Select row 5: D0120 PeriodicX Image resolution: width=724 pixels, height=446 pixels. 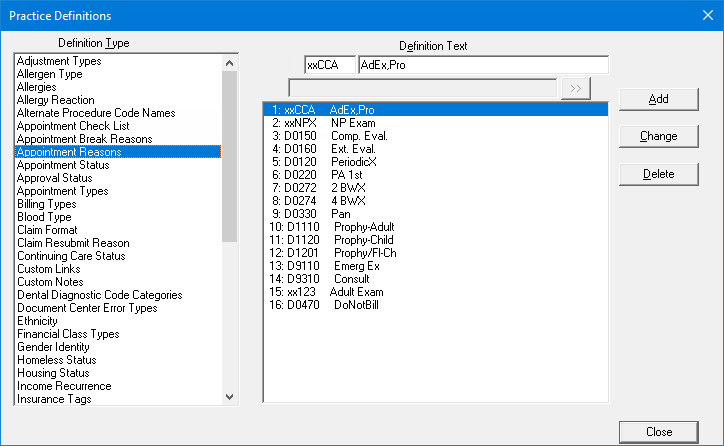436,162
